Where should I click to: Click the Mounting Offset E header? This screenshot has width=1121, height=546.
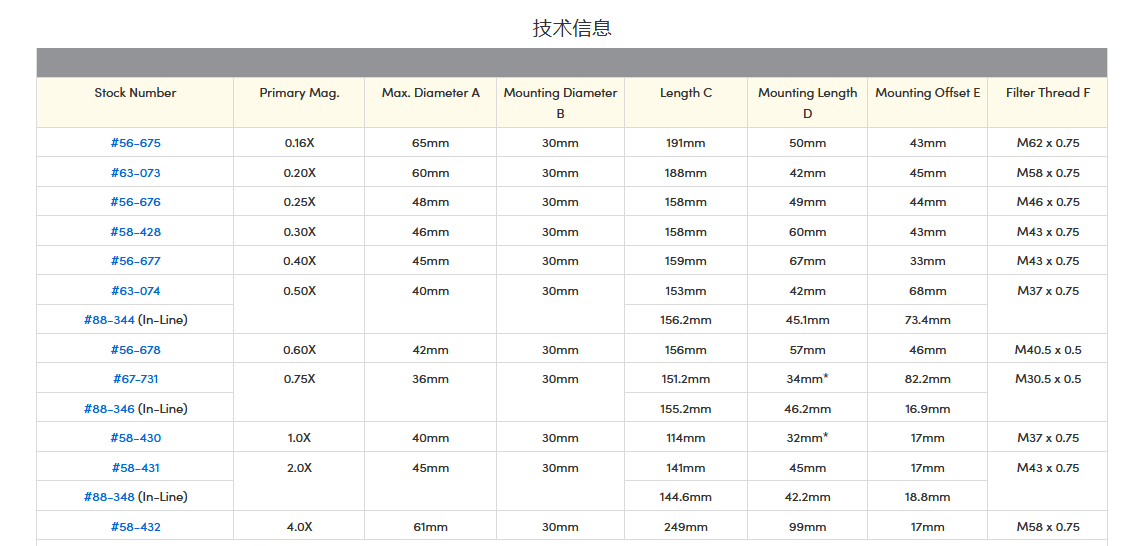927,93
